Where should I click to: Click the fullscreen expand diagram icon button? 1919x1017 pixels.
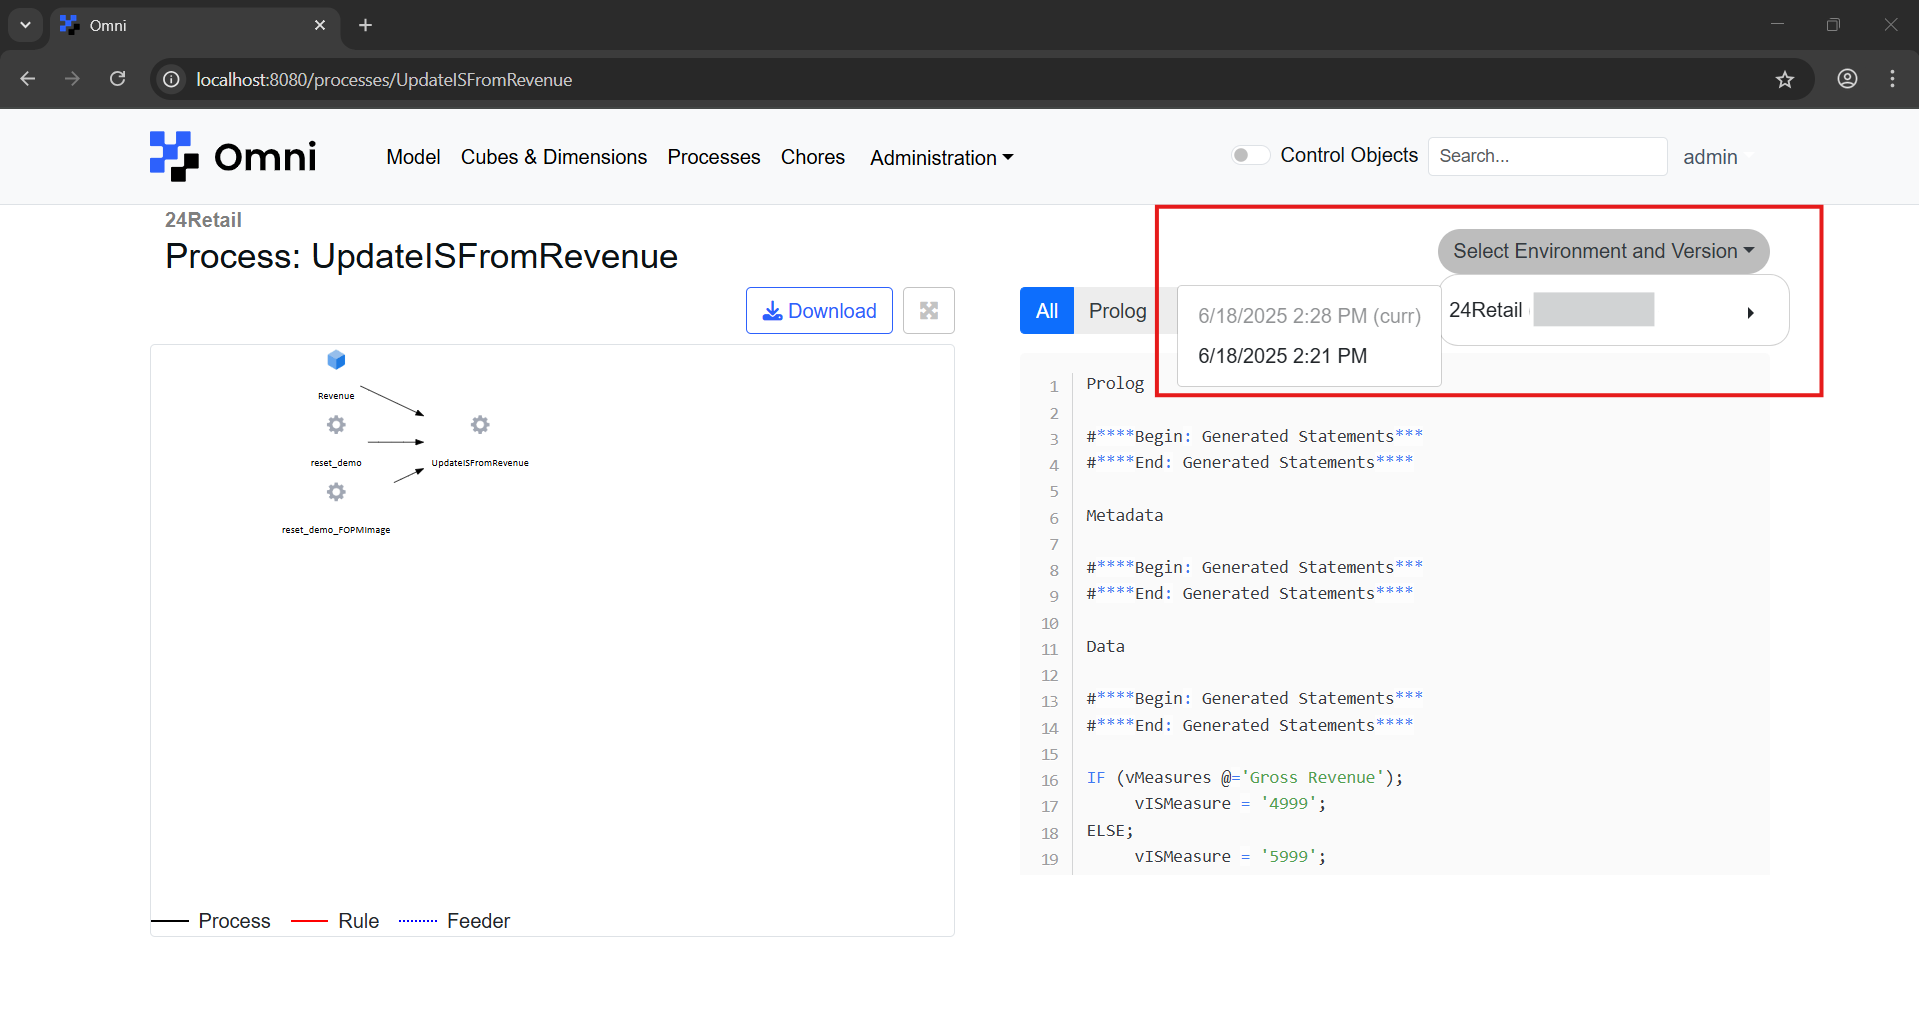pyautogui.click(x=929, y=311)
